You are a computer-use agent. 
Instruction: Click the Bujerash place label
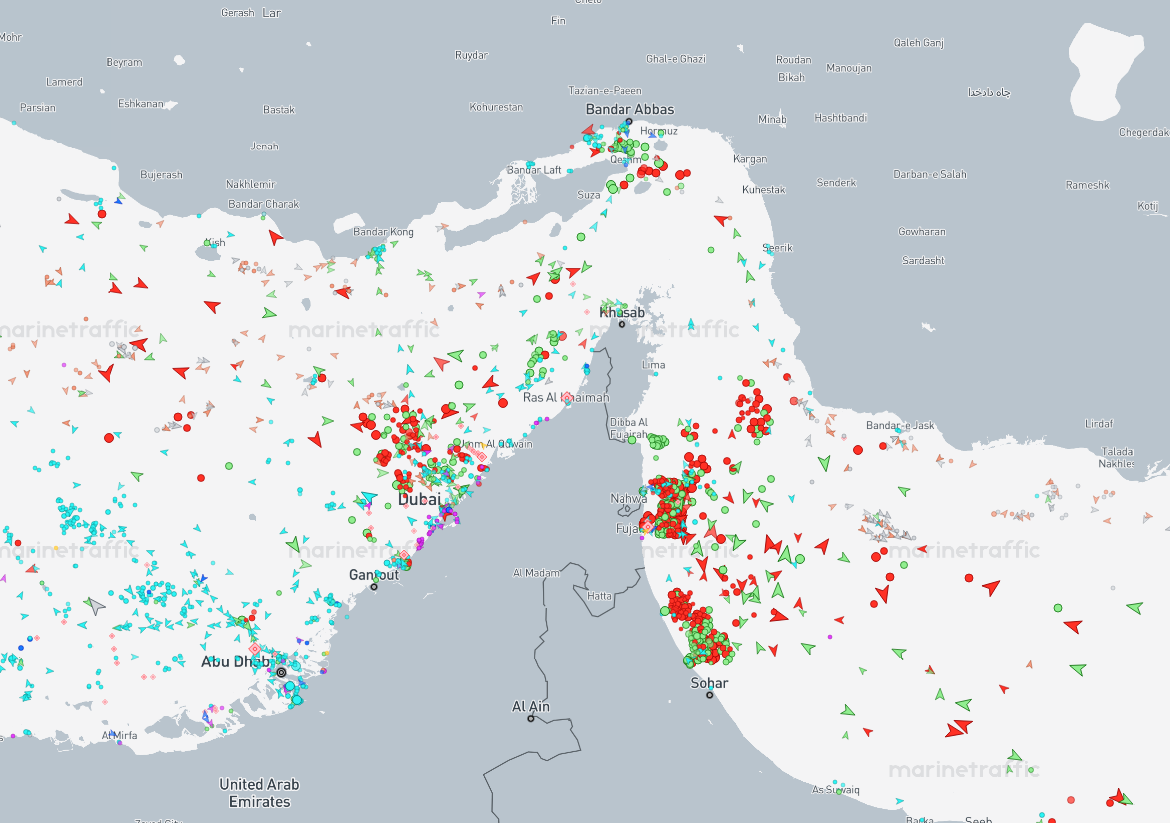161,175
